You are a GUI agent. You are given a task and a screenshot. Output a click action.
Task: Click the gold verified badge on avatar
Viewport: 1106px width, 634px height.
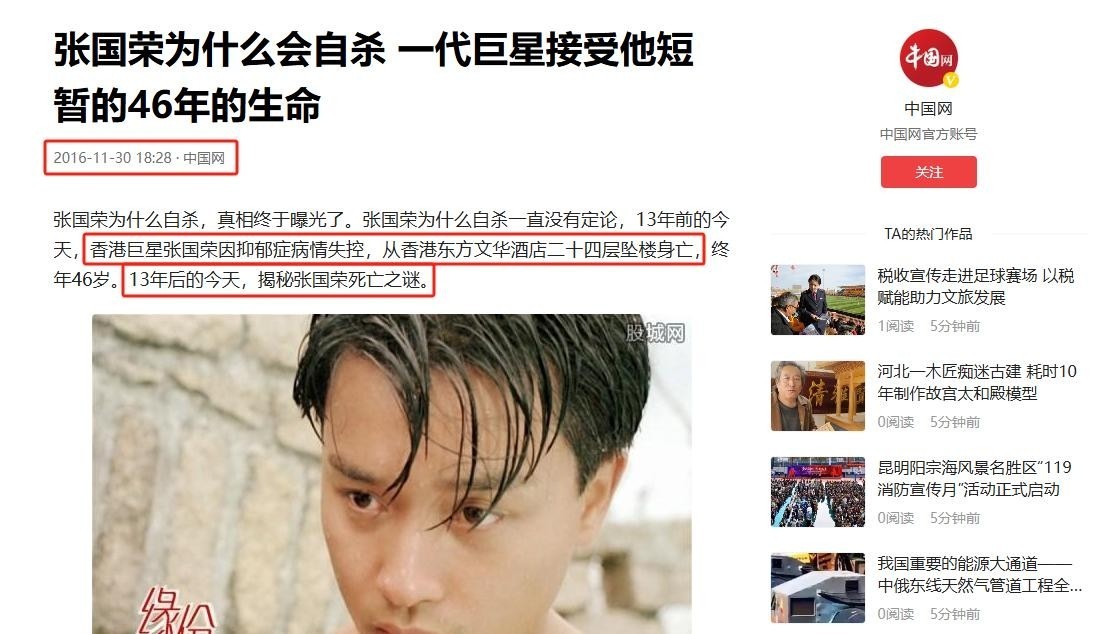(x=951, y=80)
